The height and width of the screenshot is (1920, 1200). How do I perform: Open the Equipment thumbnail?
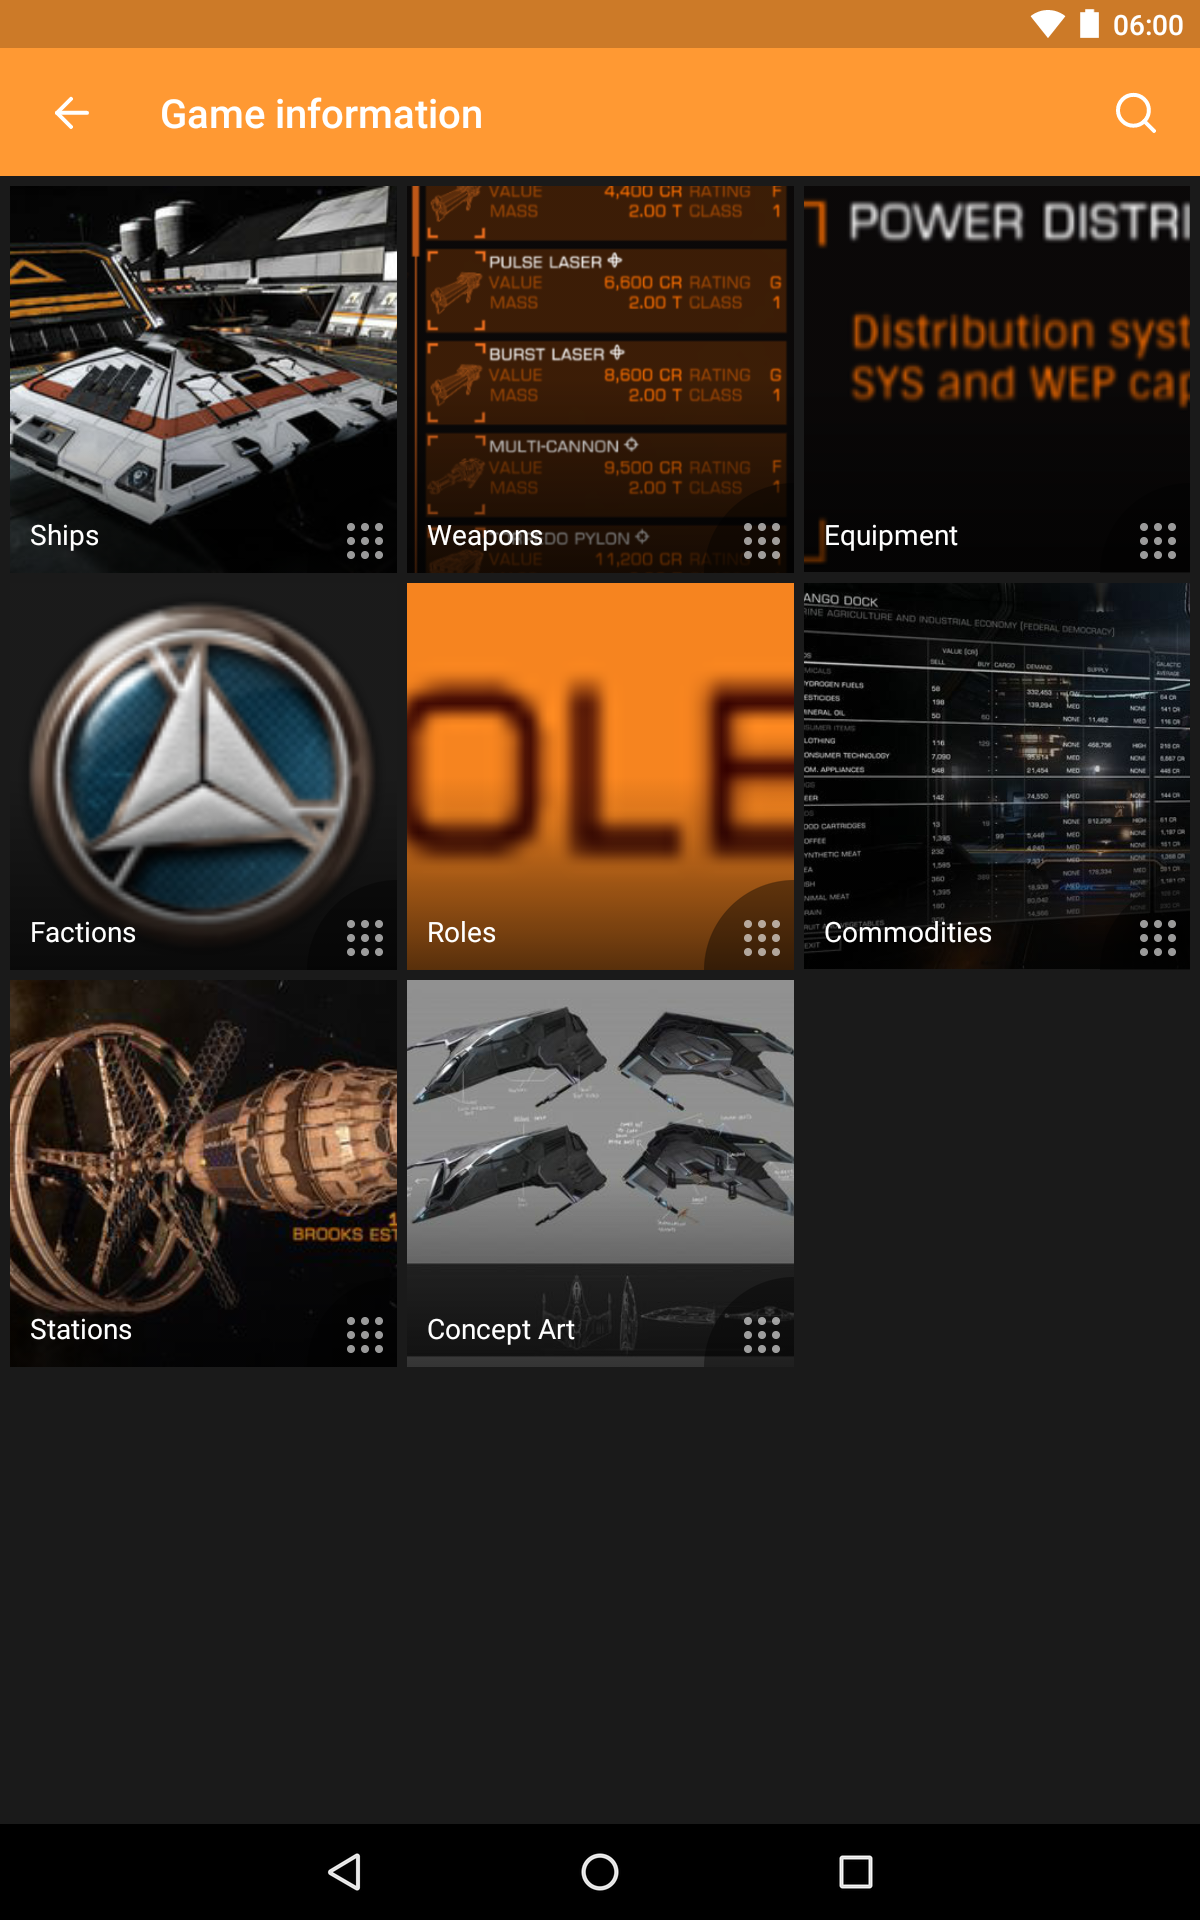tap(997, 379)
